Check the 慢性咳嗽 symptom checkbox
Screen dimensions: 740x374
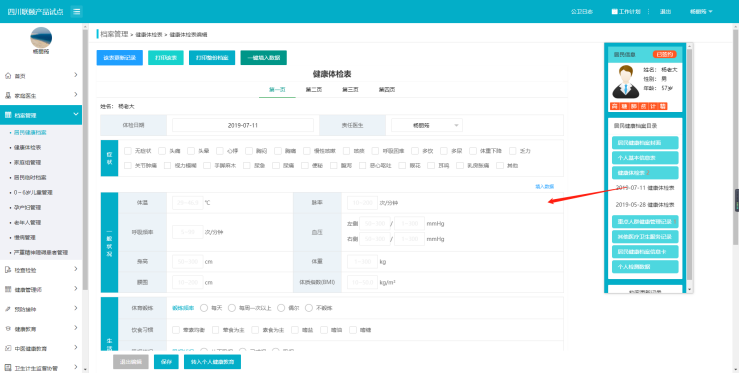click(x=307, y=151)
